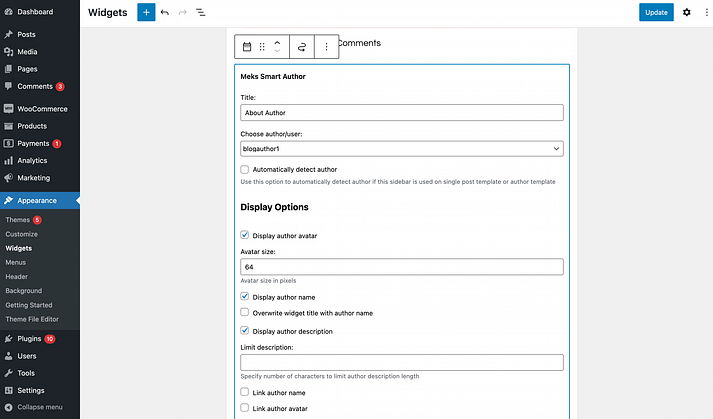The image size is (713, 419).
Task: Open the Choose author/user dropdown
Action: (402, 149)
